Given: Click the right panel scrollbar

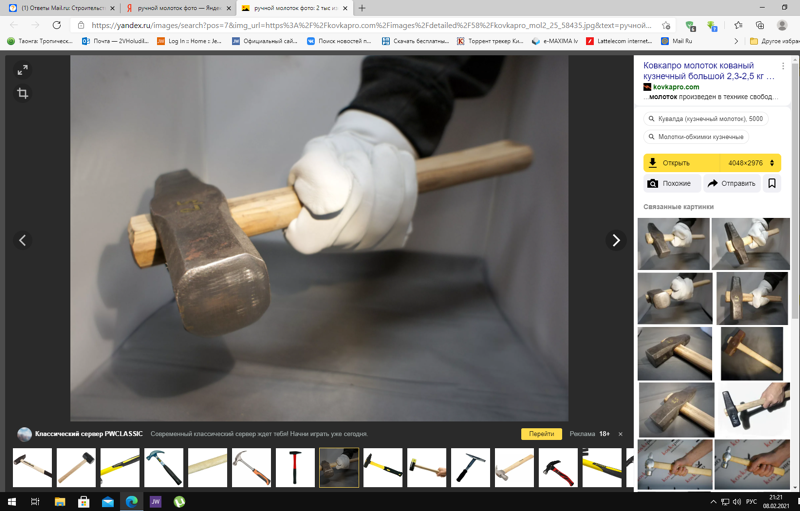Looking at the screenshot, I should (795, 191).
